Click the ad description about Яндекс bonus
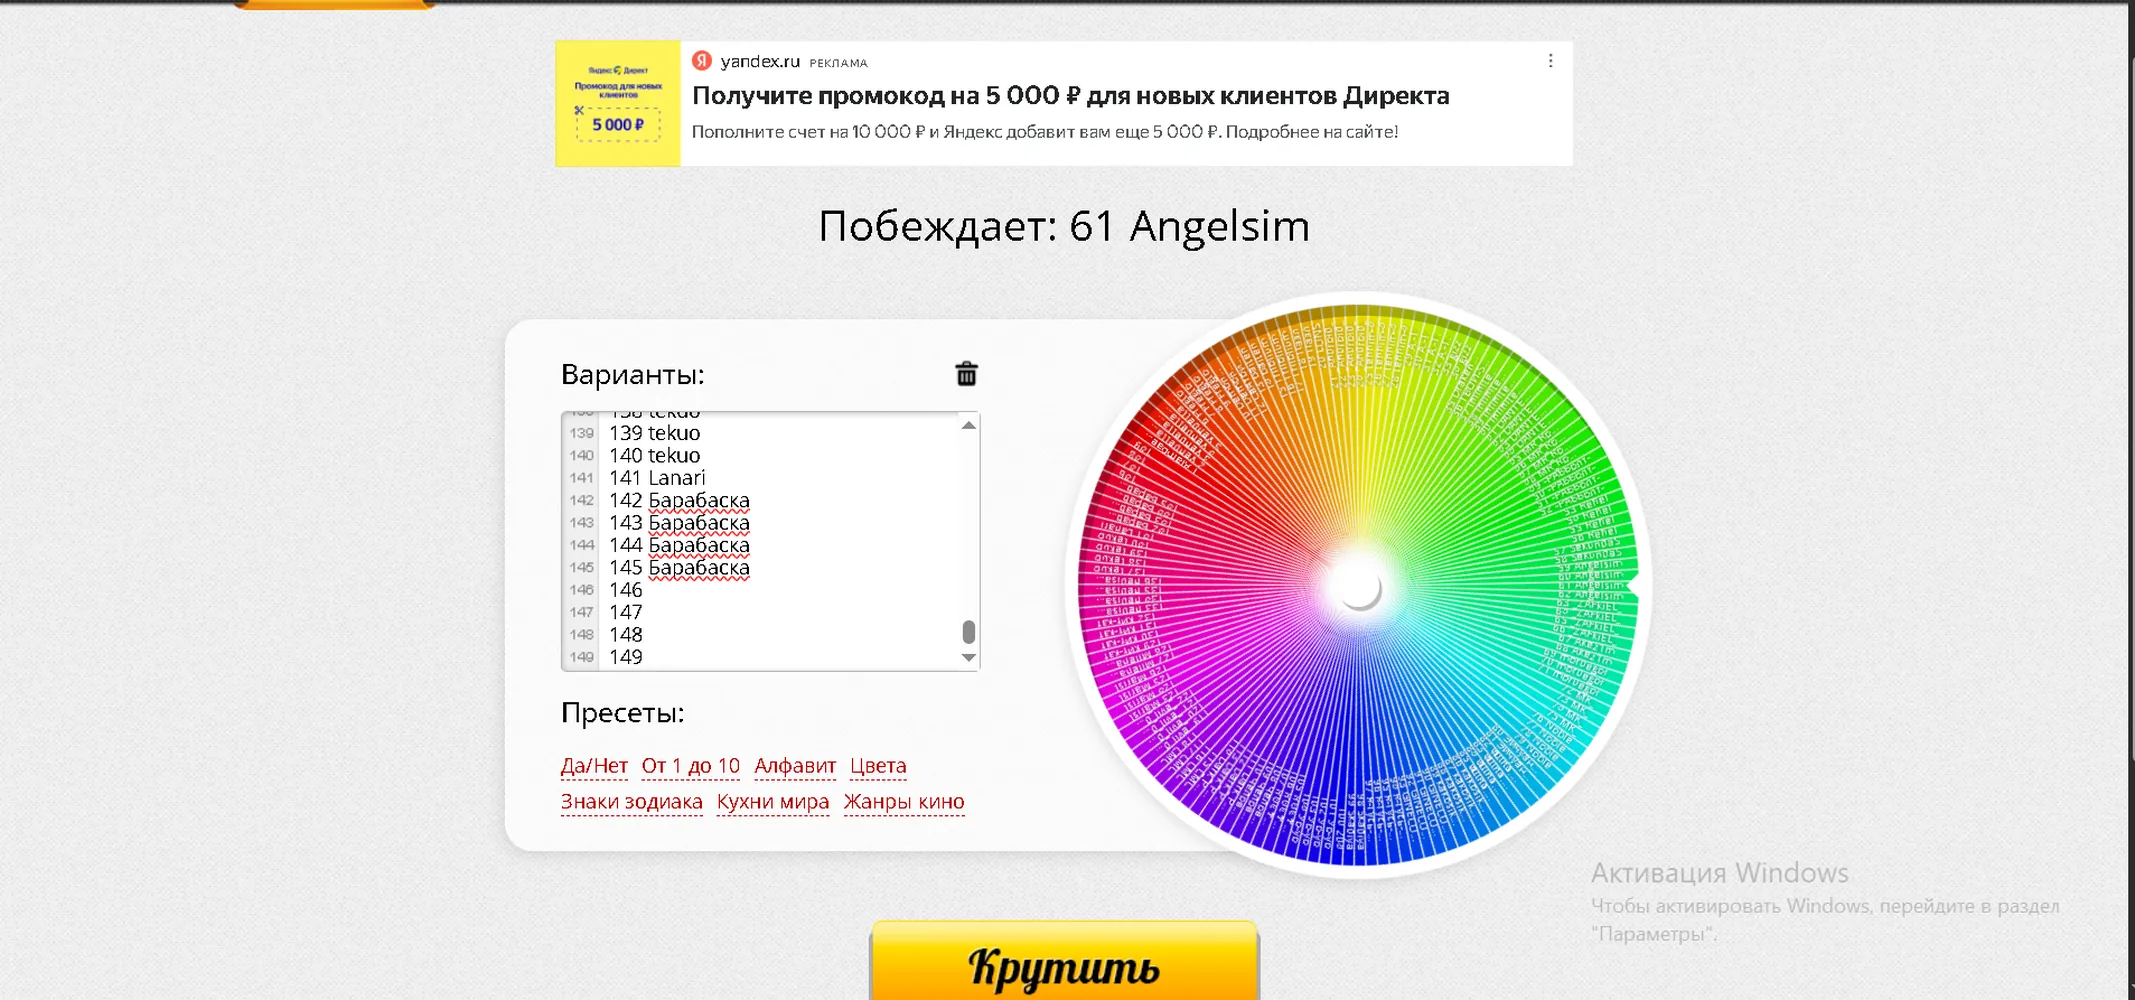The width and height of the screenshot is (2135, 1000). 1045,132
